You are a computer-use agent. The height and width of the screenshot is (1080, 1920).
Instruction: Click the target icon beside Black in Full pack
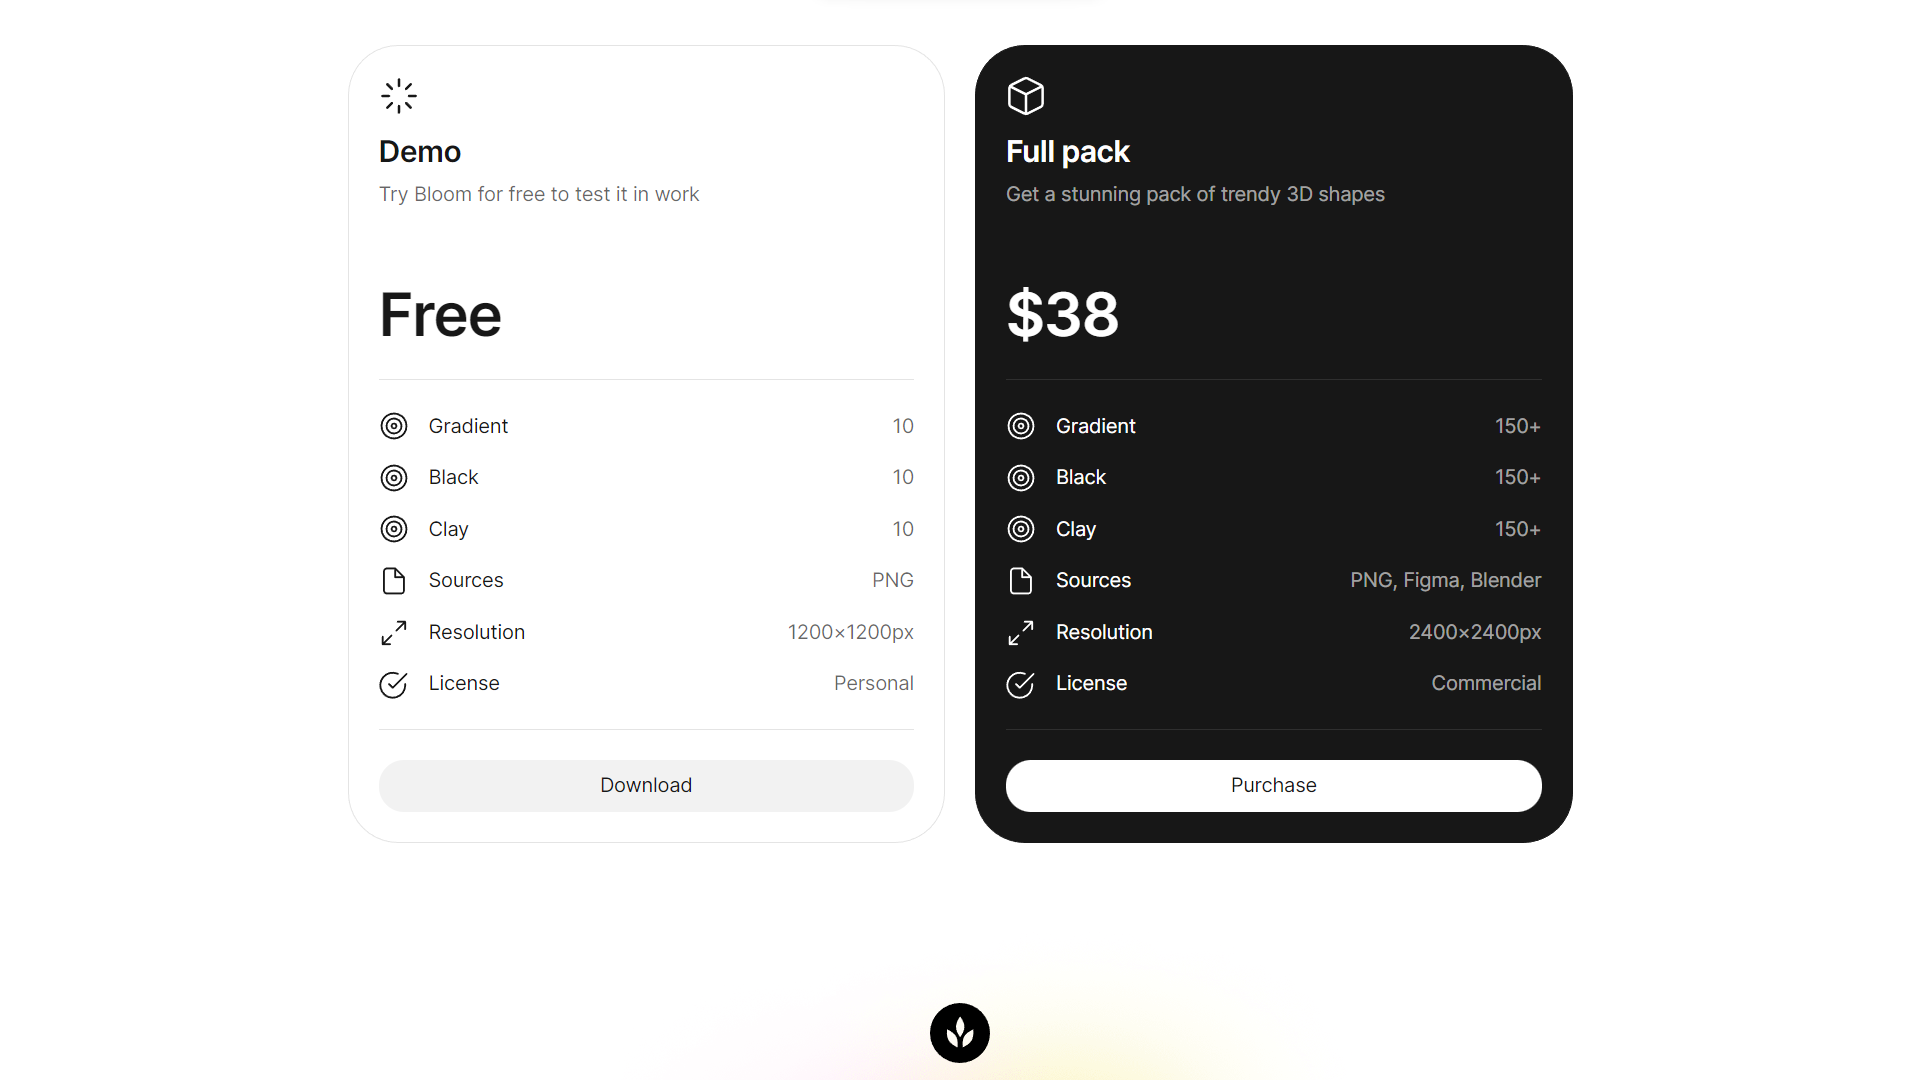pos(1021,478)
